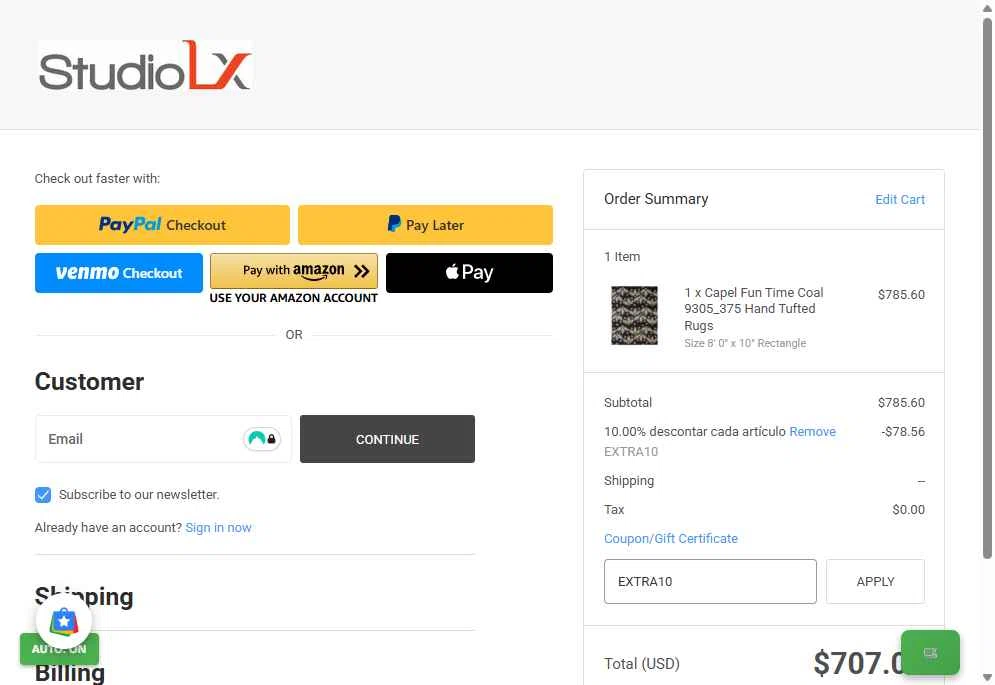The width and height of the screenshot is (995, 685).
Task: Click the Total (USD) label
Action: [642, 663]
